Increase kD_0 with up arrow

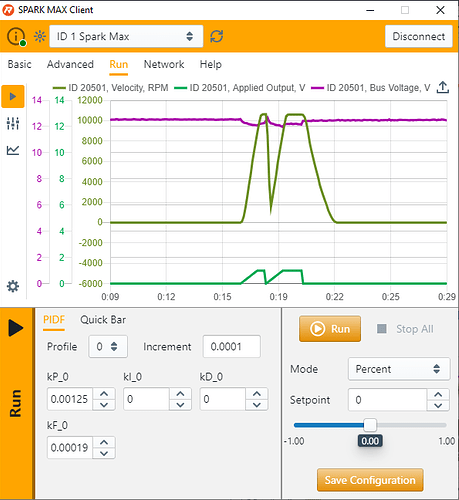[x=257, y=394]
